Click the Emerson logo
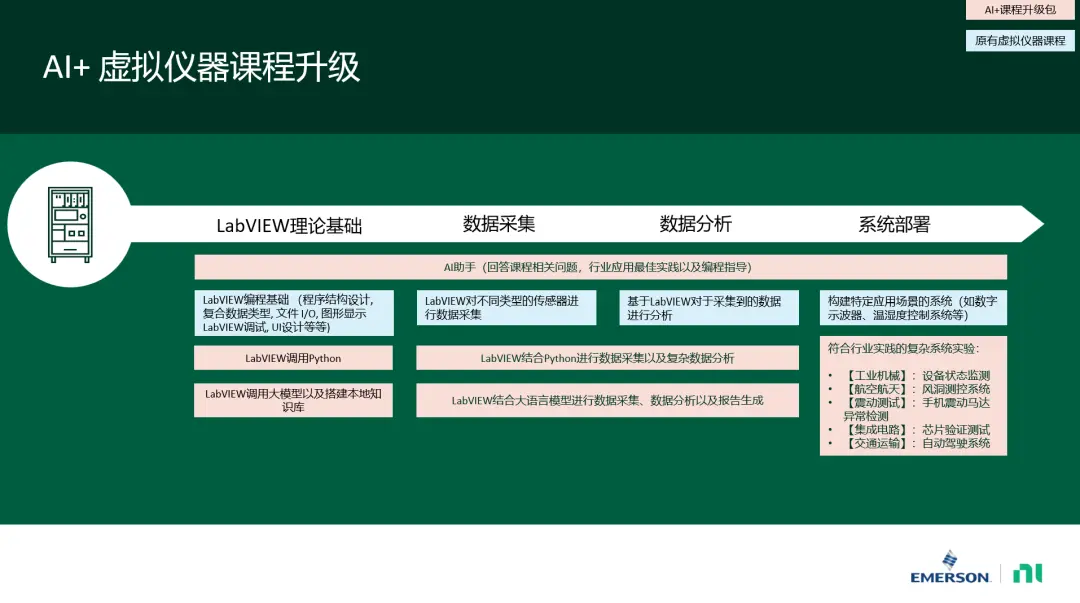 [x=951, y=567]
